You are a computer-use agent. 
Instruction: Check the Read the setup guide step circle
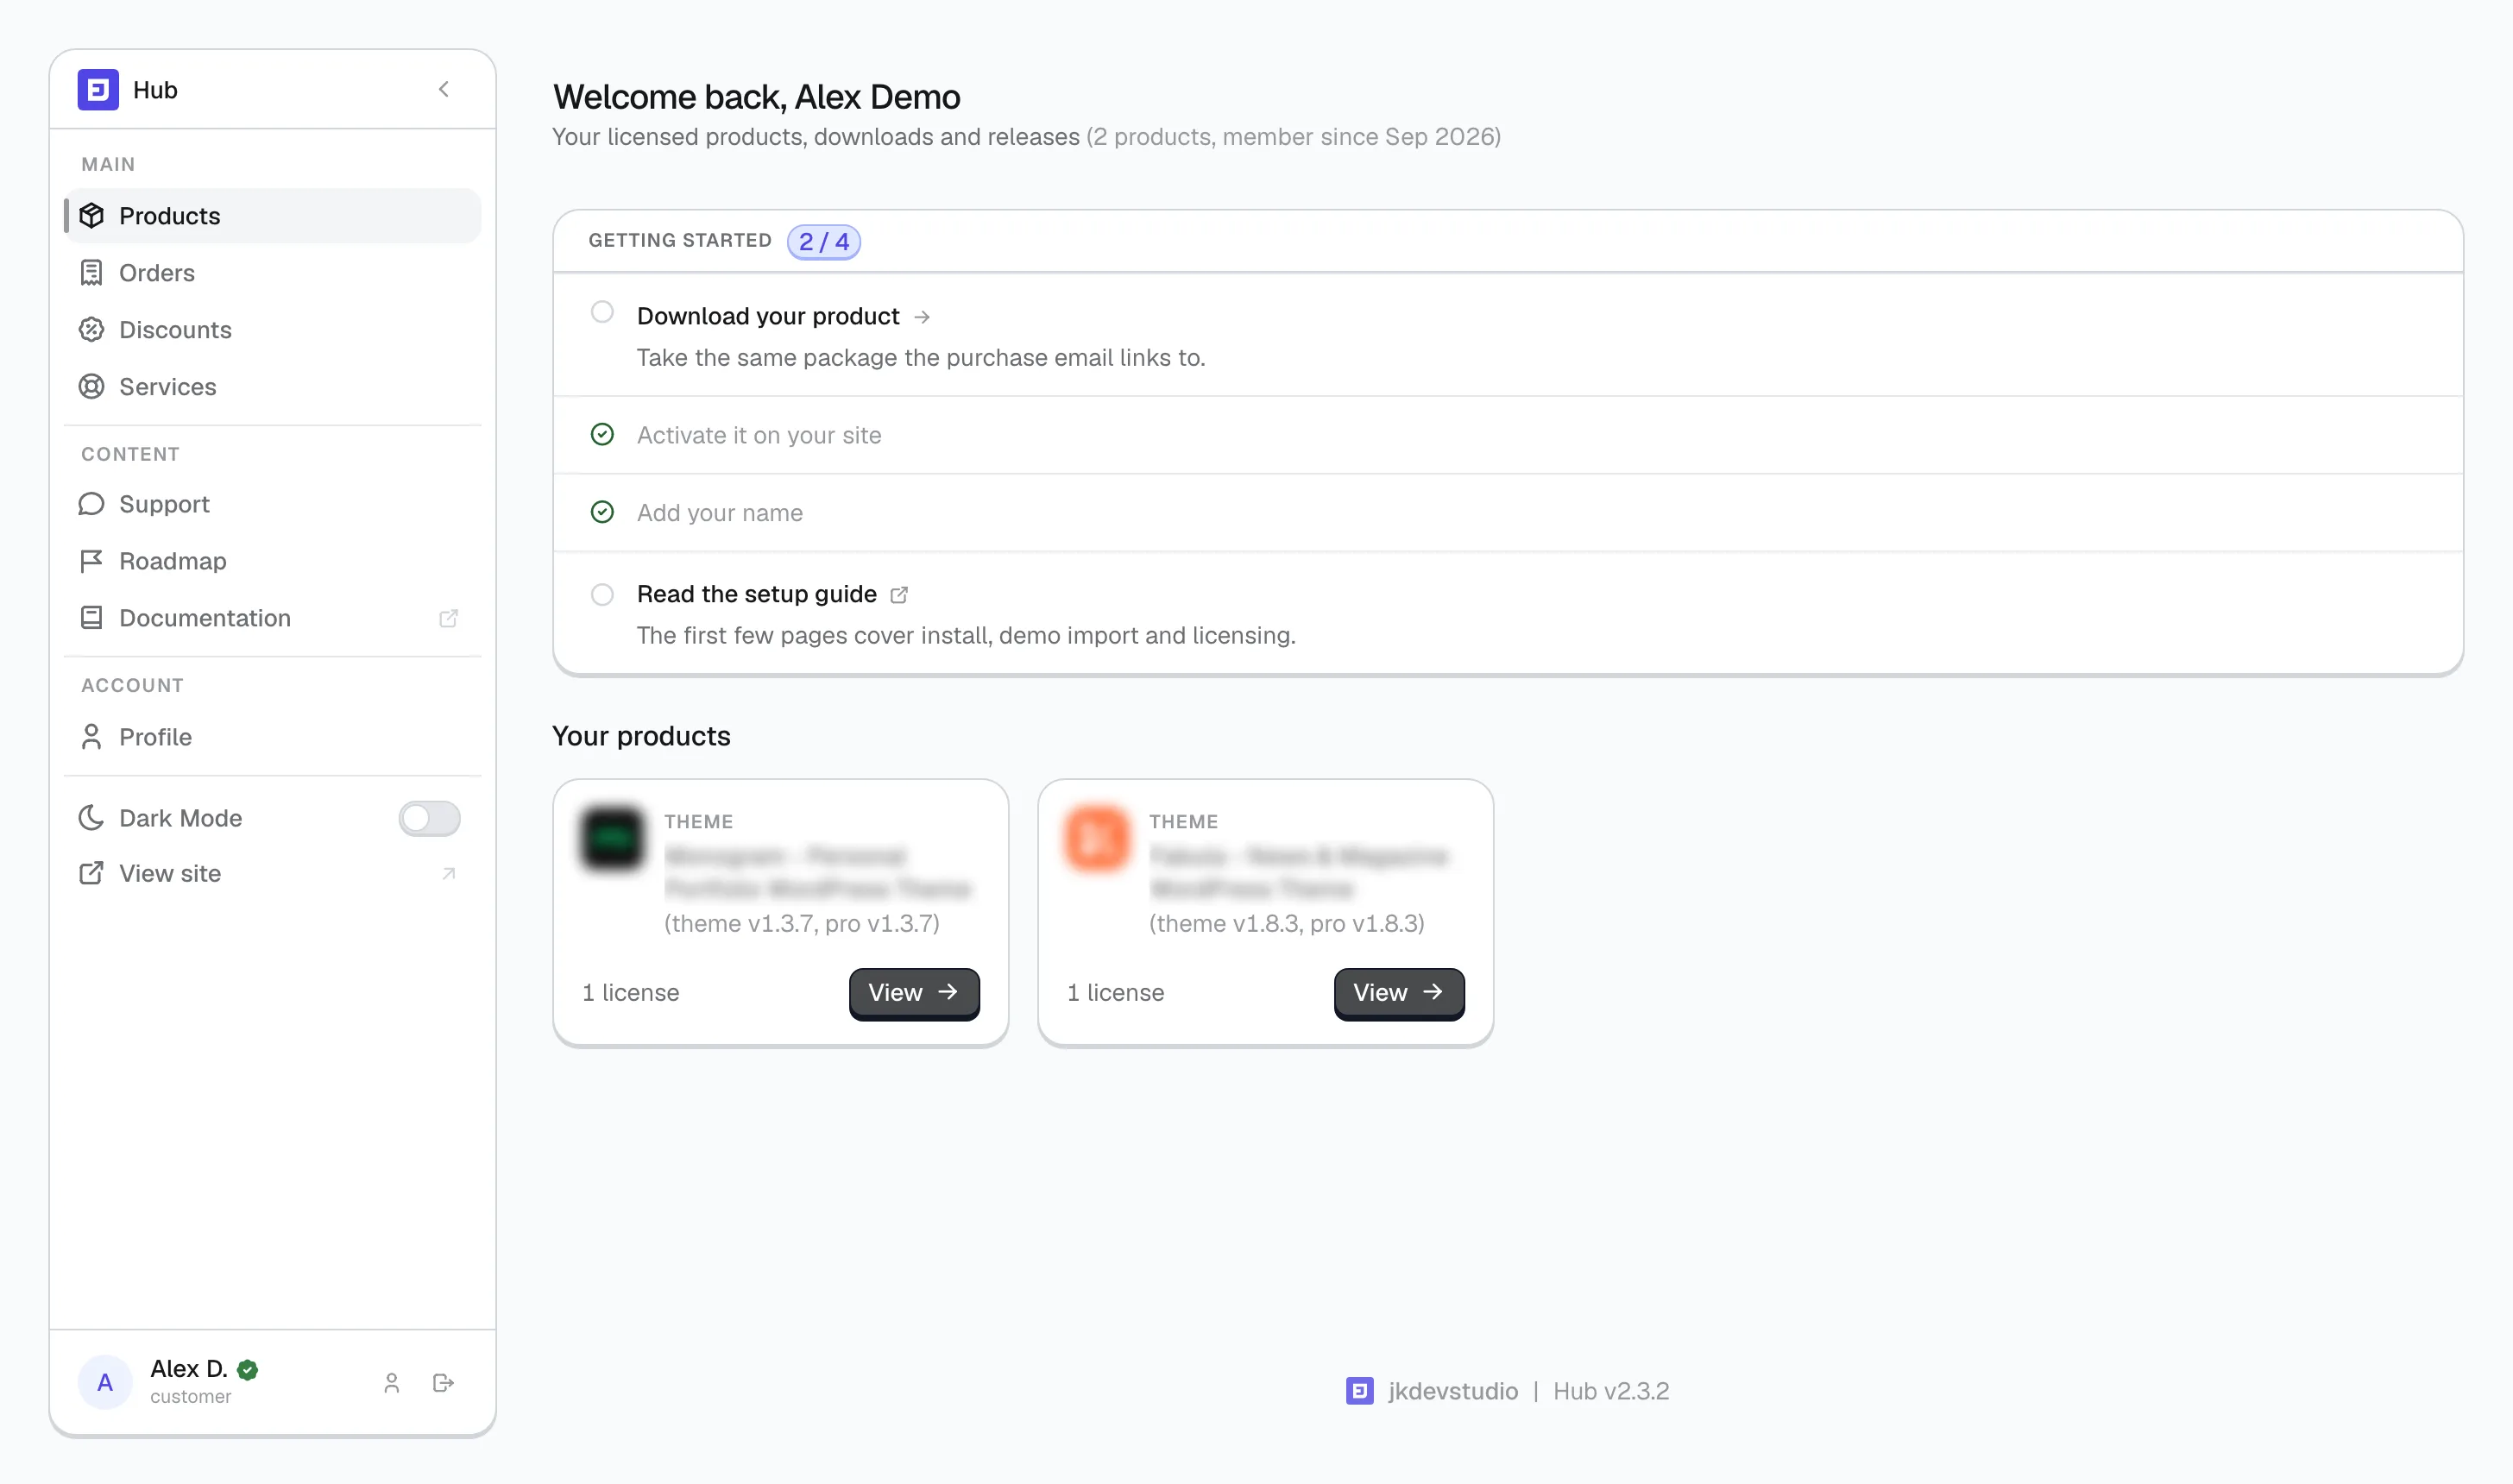pyautogui.click(x=602, y=595)
